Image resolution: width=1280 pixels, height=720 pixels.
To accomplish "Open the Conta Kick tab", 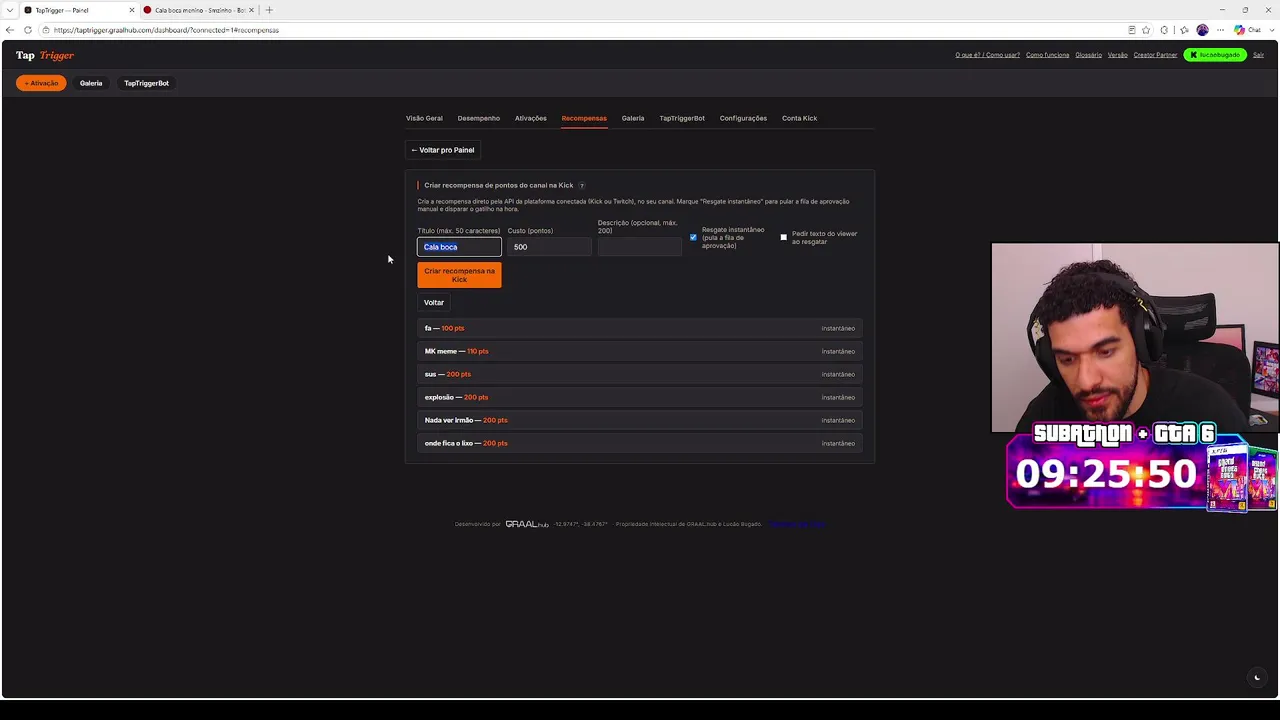I will 800,118.
